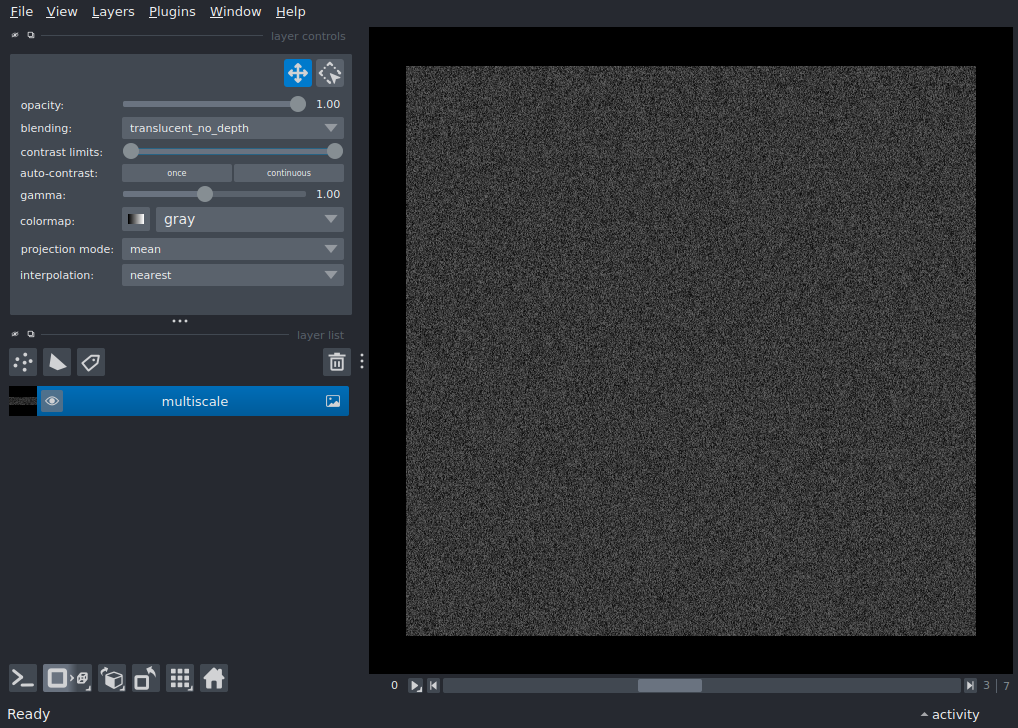Add a new Labels layer
The image size is (1018, 728).
[x=90, y=362]
